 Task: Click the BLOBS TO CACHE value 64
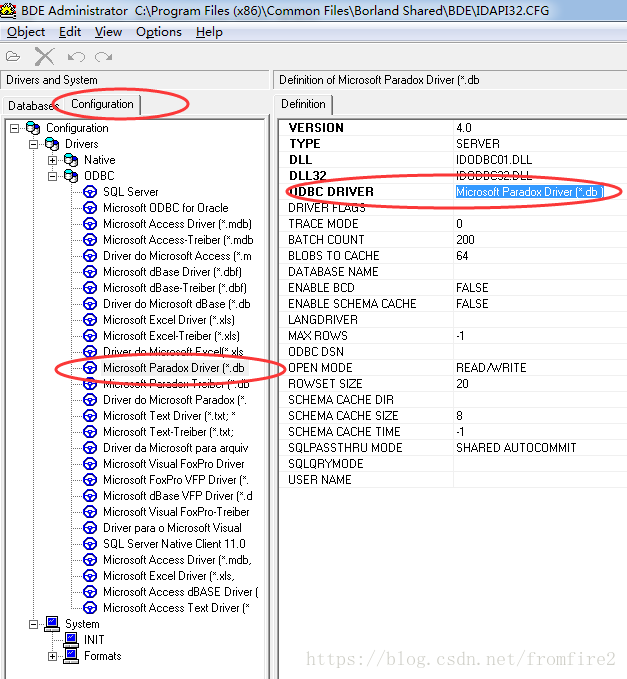point(462,256)
